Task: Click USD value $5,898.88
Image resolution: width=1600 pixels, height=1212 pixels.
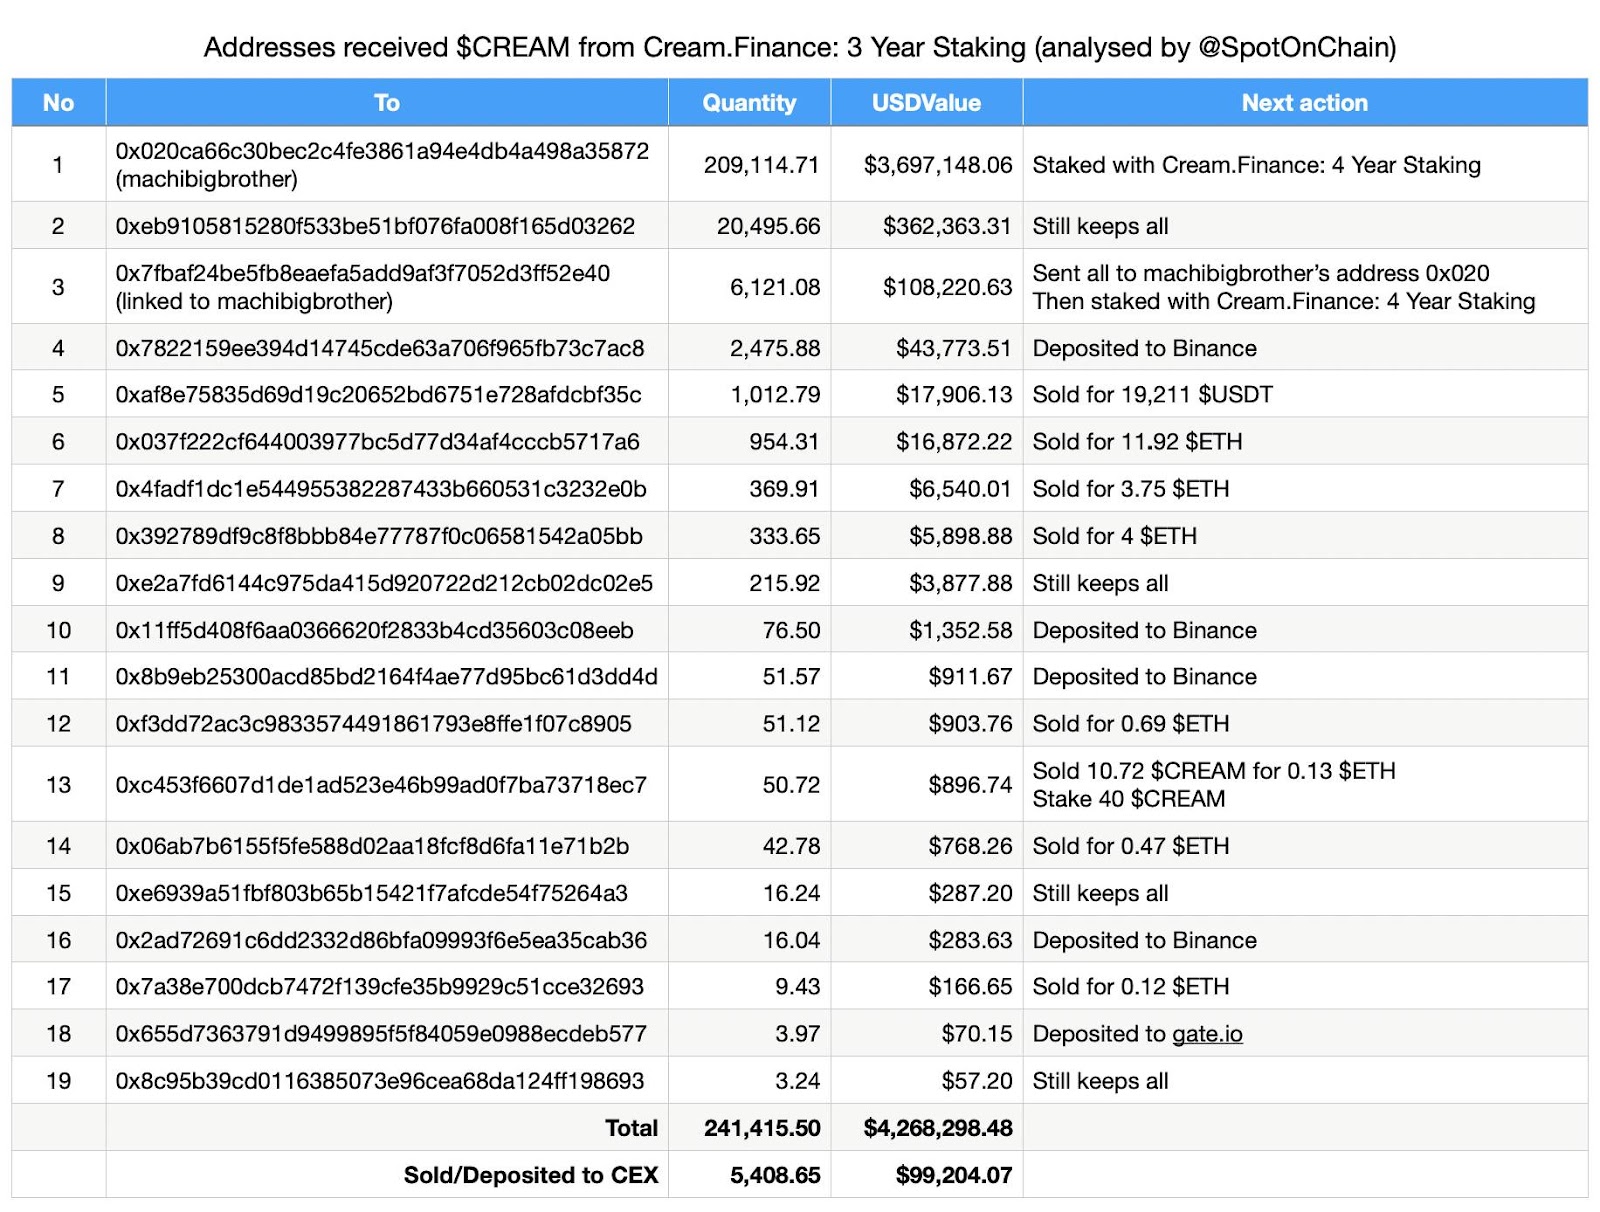Action: click(x=961, y=536)
